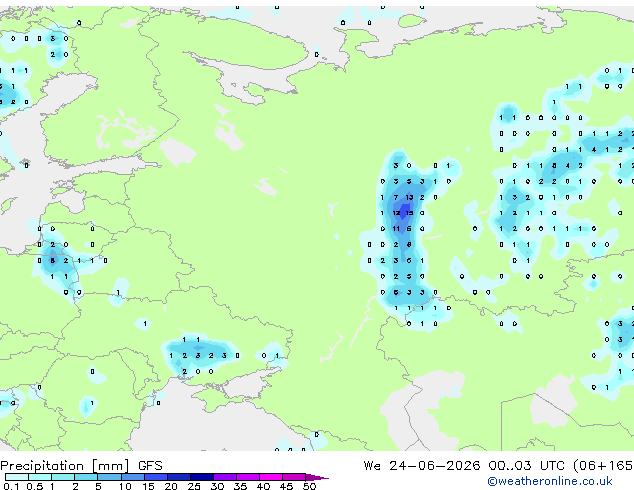Click the 20–25 mm legend color swatch

point(179,477)
